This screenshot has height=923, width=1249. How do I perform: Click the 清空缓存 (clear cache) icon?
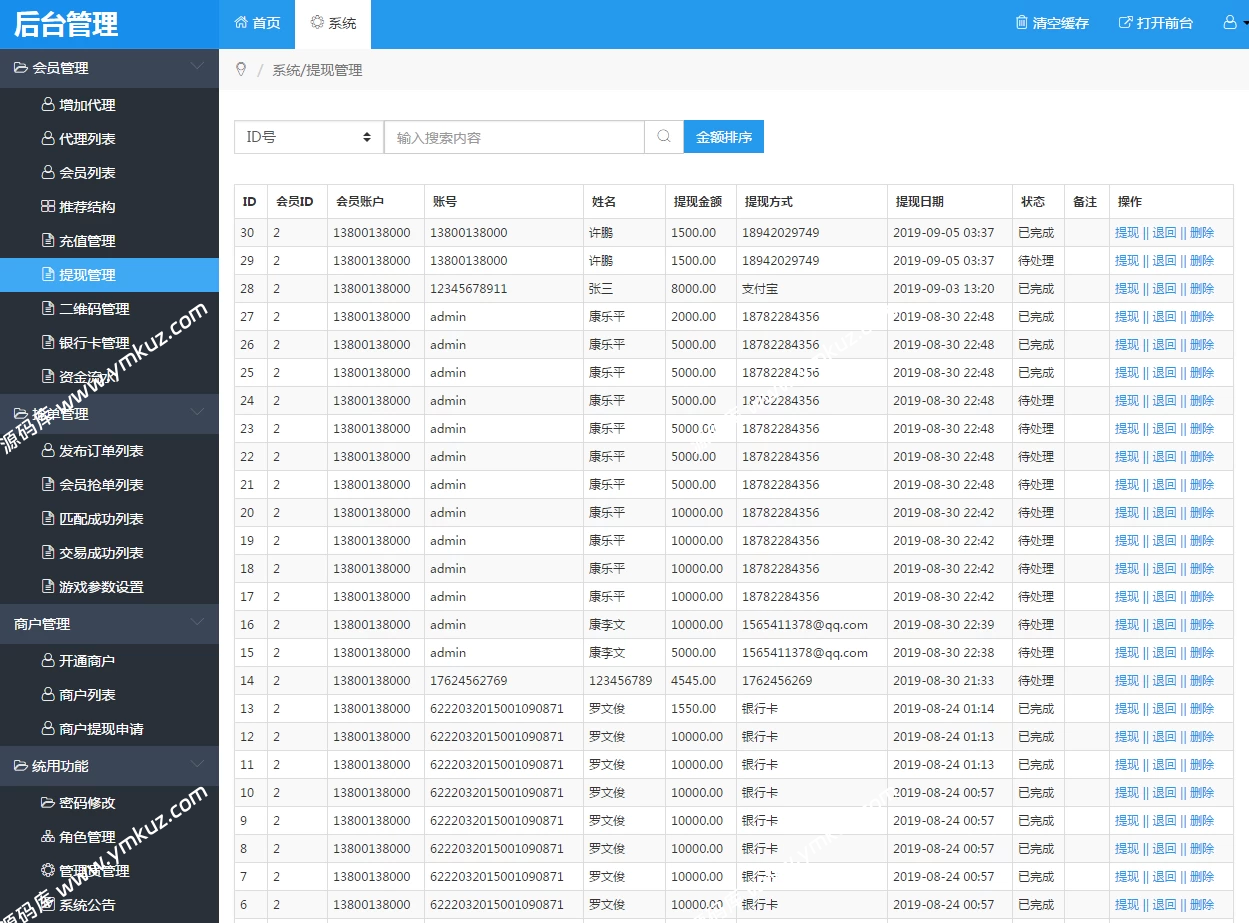1023,22
